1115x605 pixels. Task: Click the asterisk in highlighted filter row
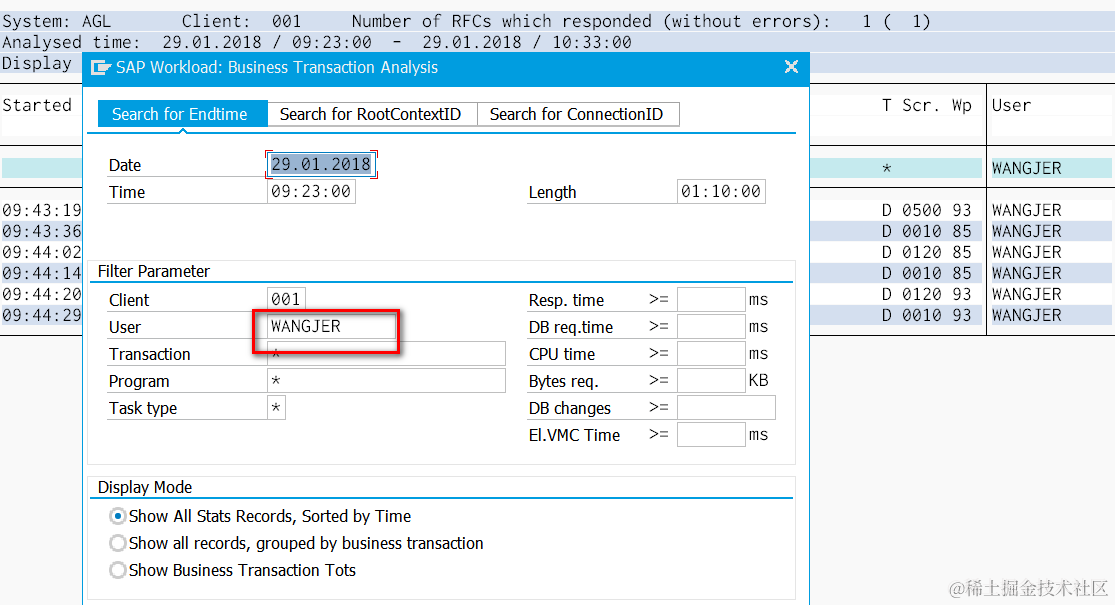coord(886,169)
